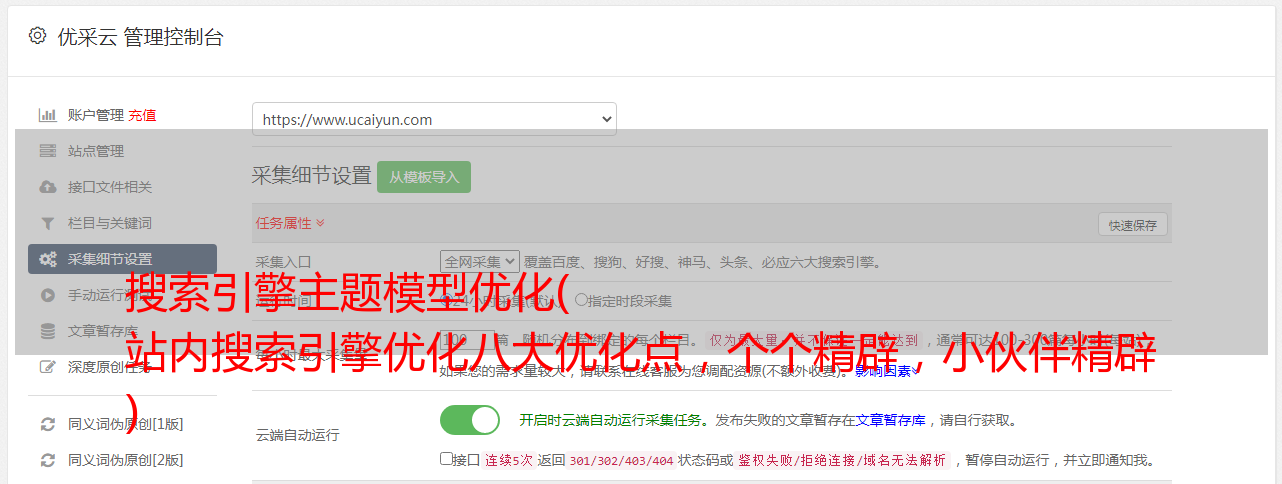The height and width of the screenshot is (484, 1282).
Task: Click the 从模板导入 button
Action: click(x=424, y=177)
